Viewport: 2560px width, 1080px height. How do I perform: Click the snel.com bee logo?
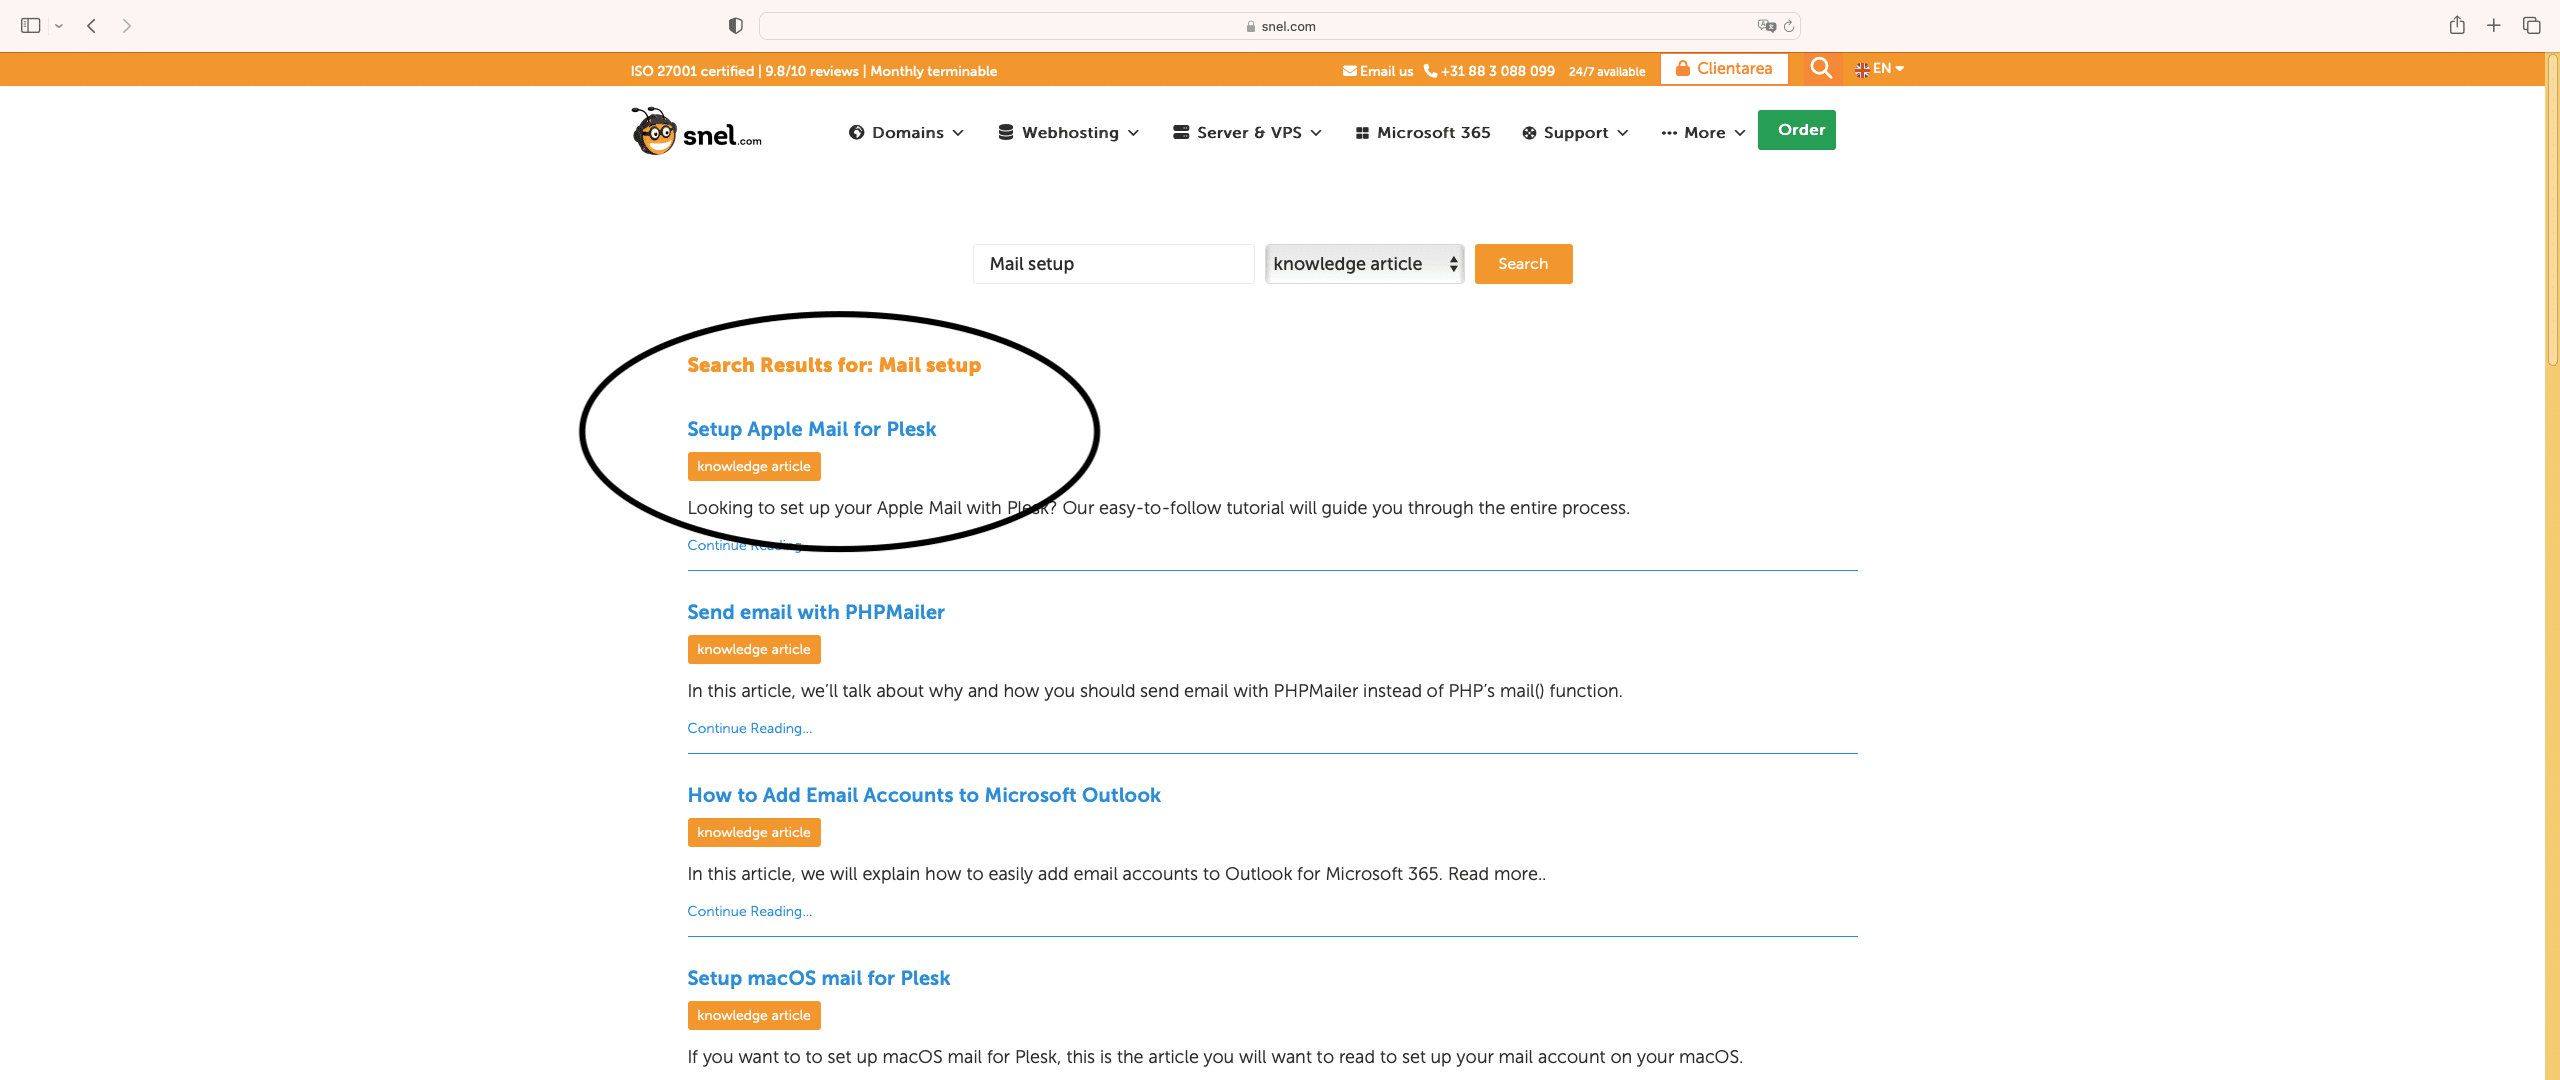tap(696, 132)
